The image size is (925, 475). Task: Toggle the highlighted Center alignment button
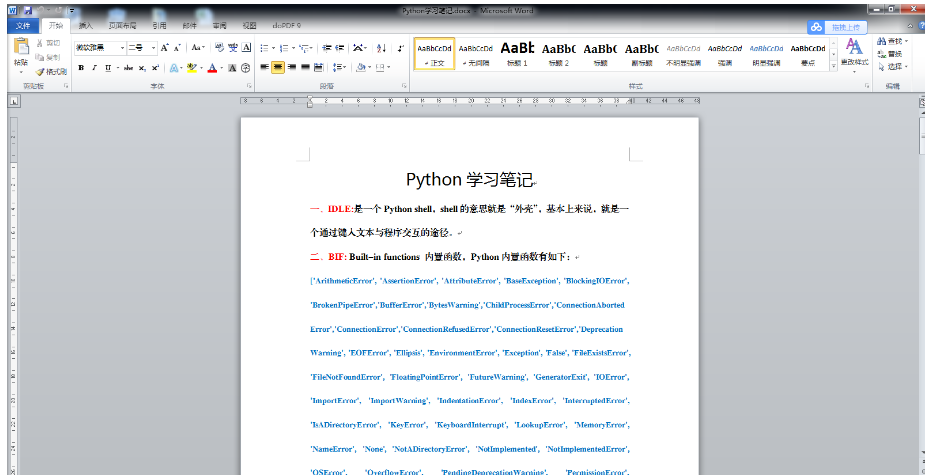[x=278, y=68]
